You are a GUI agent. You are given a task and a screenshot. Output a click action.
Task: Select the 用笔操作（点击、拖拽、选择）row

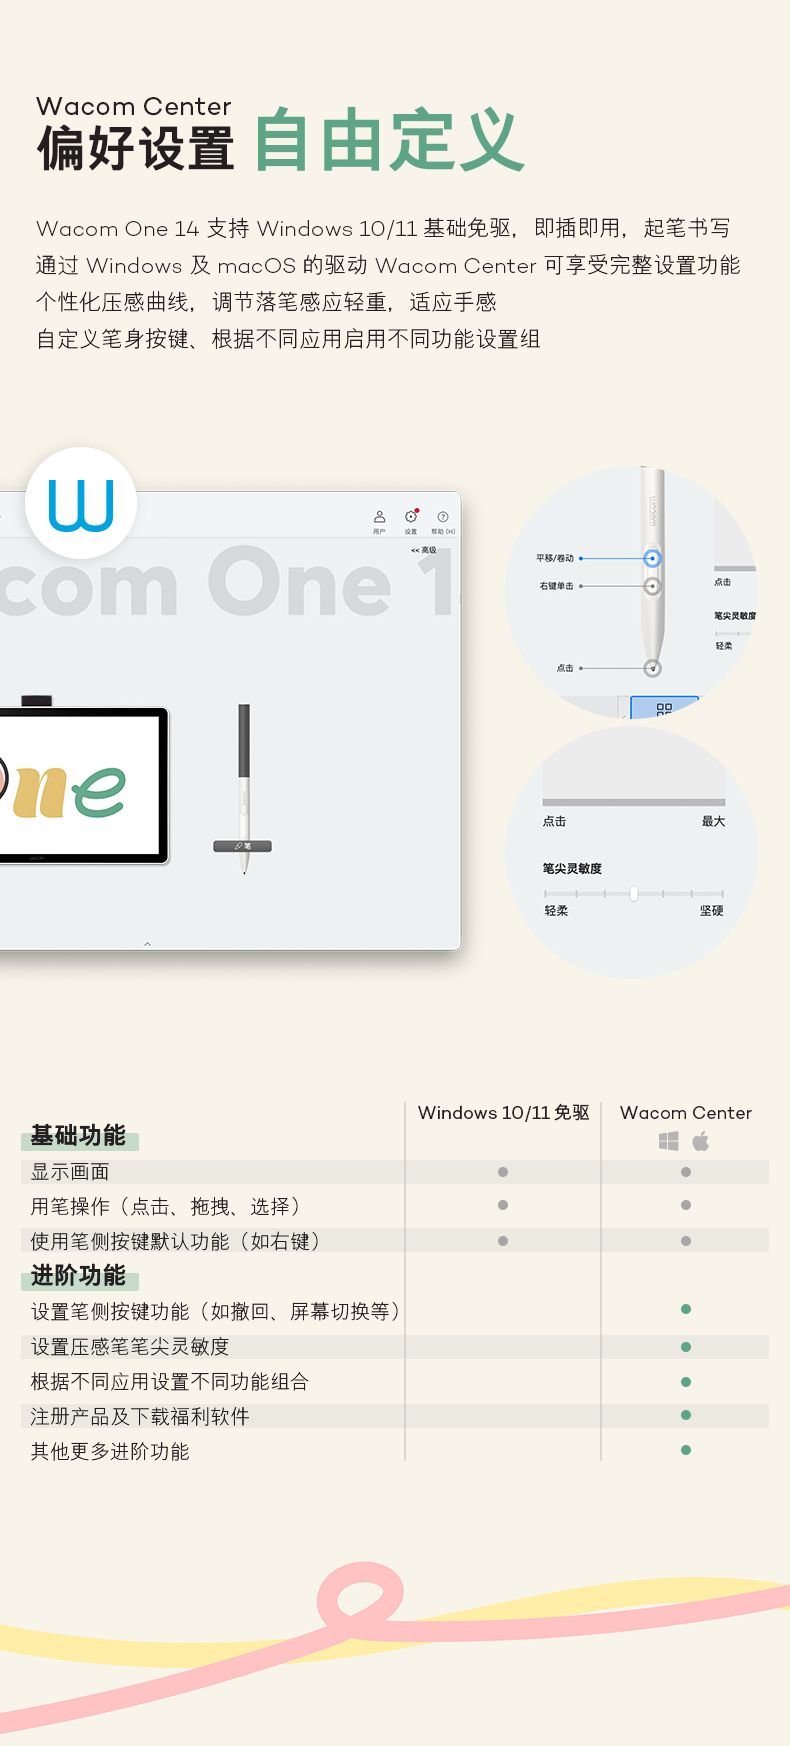click(395, 1207)
